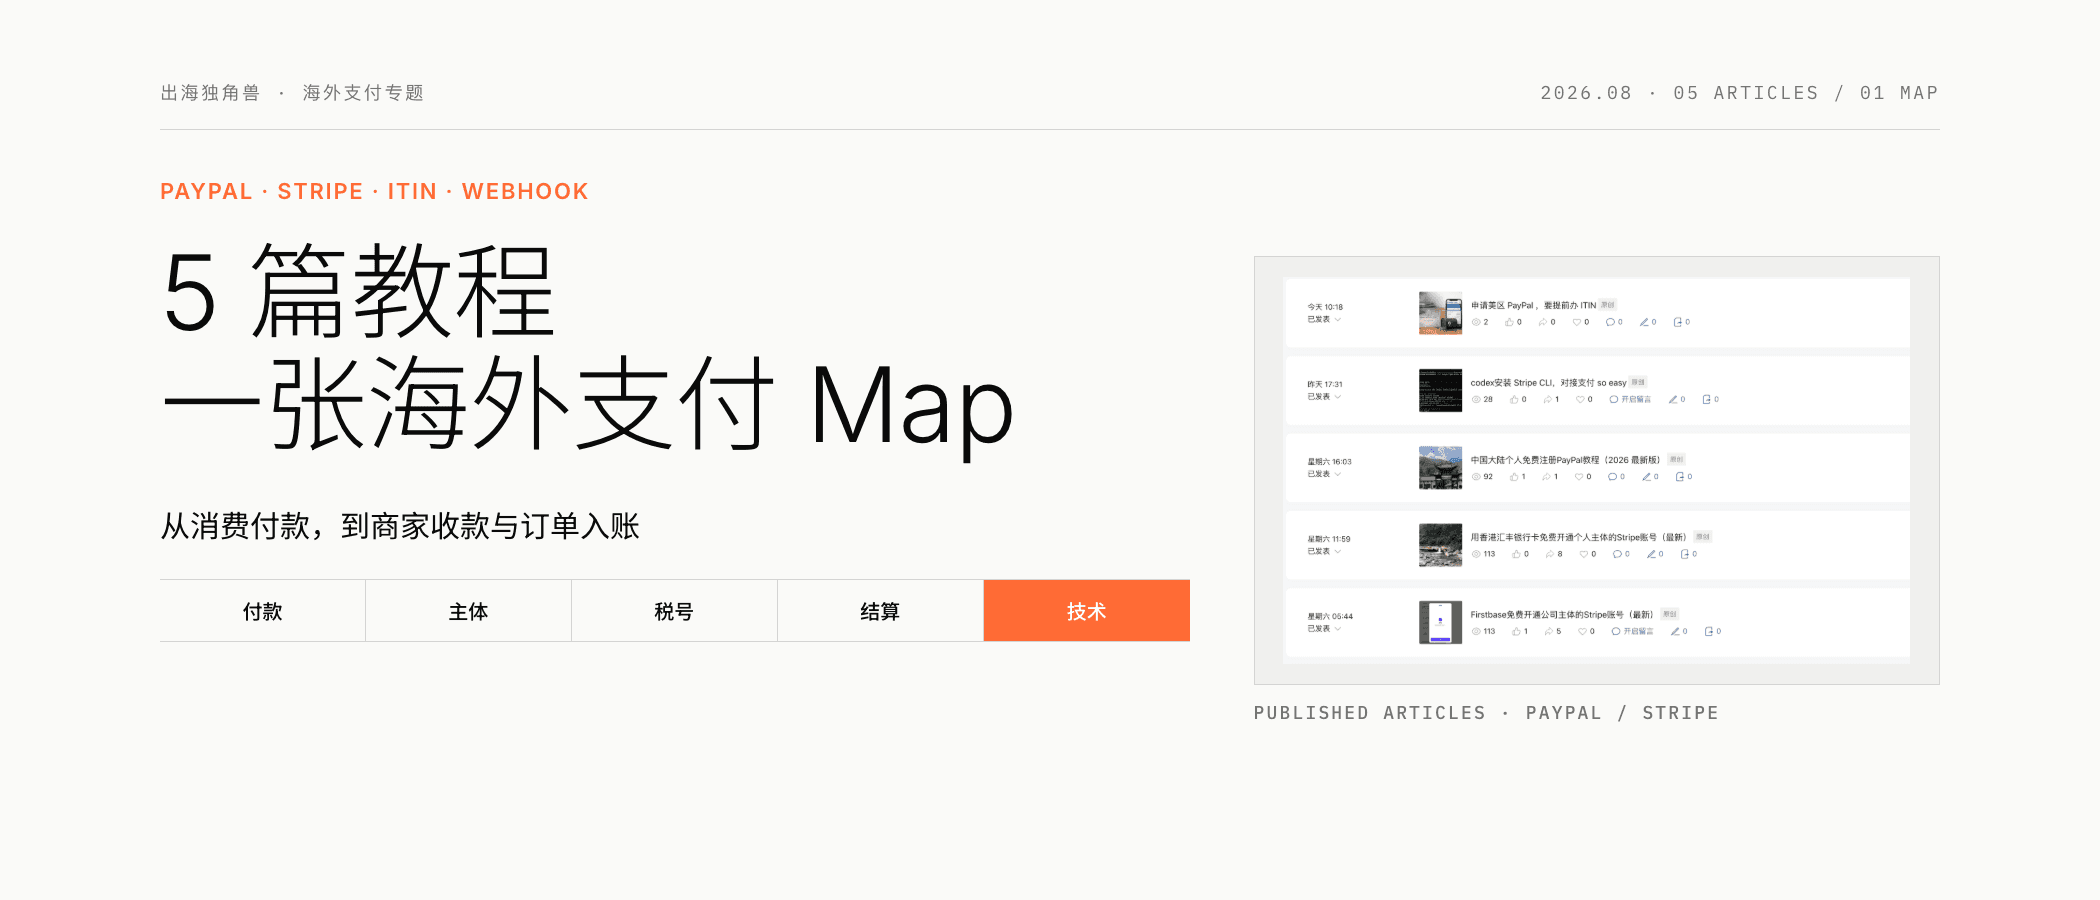The width and height of the screenshot is (2100, 900).
Task: Click thumbs-up icon on 中国大陆 PayPal教程 article
Action: (1514, 477)
